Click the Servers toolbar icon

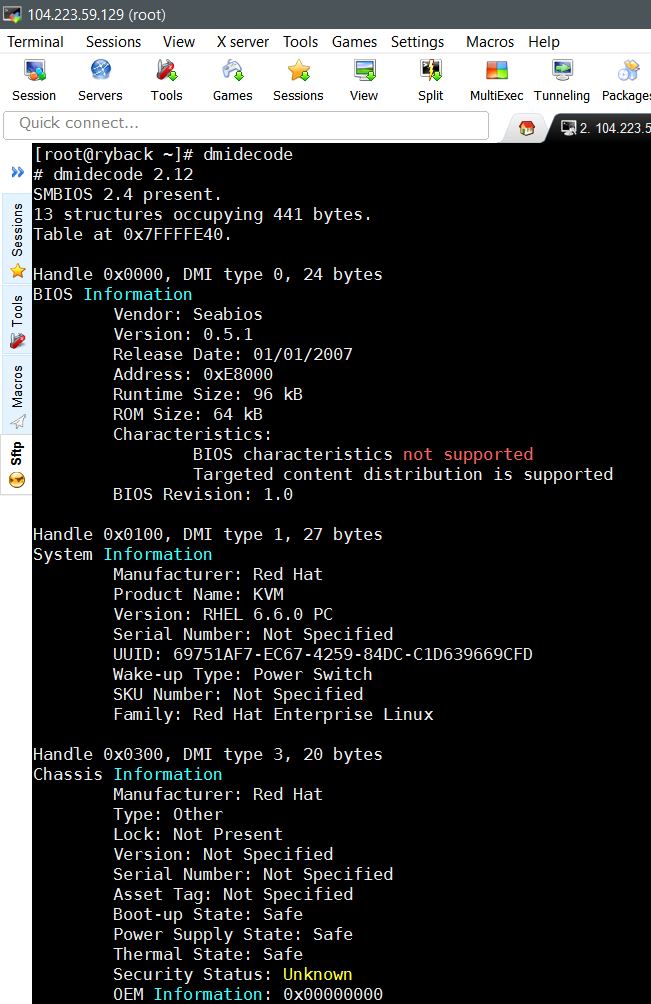[100, 81]
